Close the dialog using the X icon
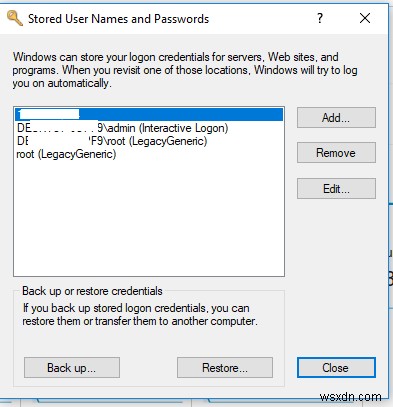The height and width of the screenshot is (407, 393). (x=365, y=18)
